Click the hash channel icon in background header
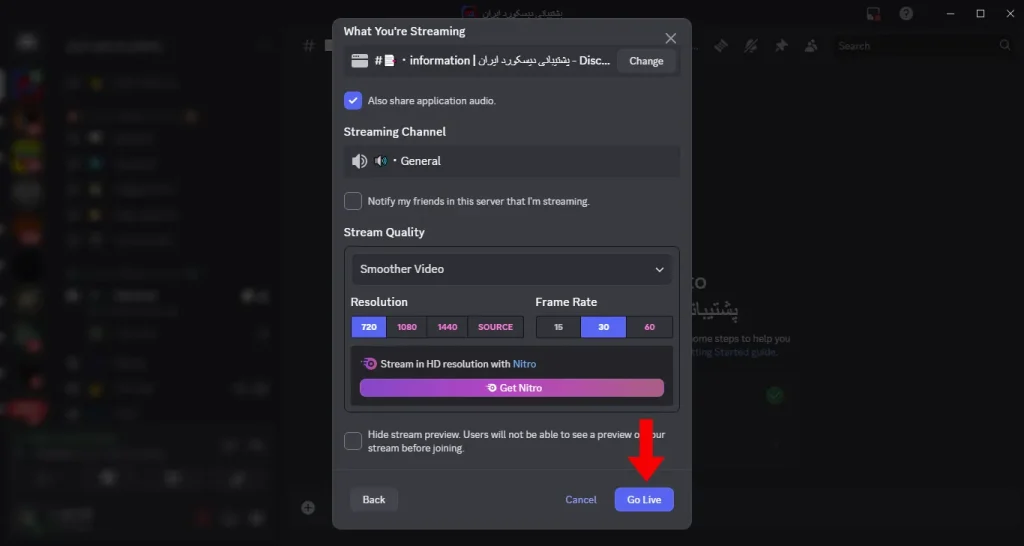 pyautogui.click(x=308, y=46)
